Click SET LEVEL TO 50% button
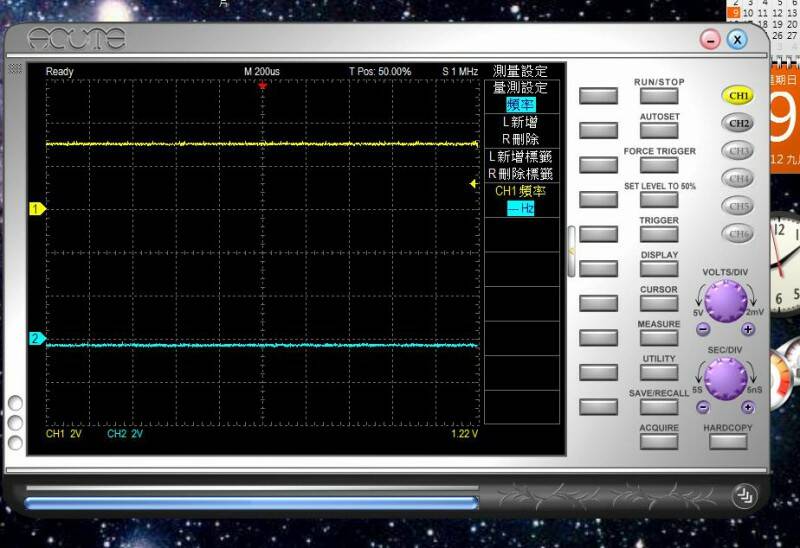Viewport: 800px width, 548px height. point(659,200)
